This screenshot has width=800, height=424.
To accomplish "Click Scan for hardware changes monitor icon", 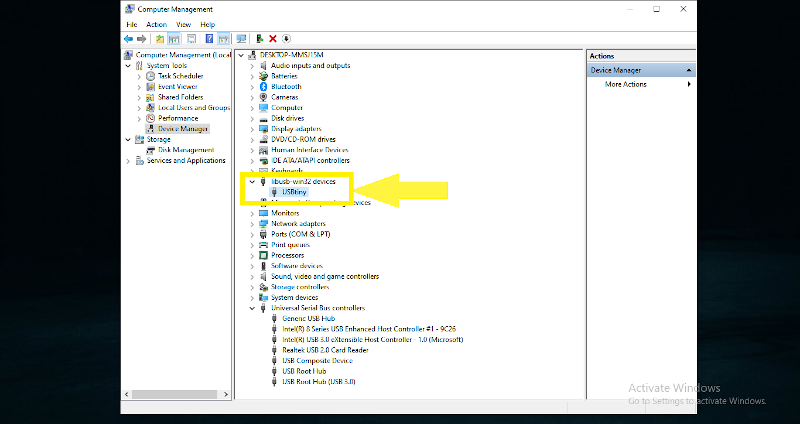I will (x=241, y=39).
